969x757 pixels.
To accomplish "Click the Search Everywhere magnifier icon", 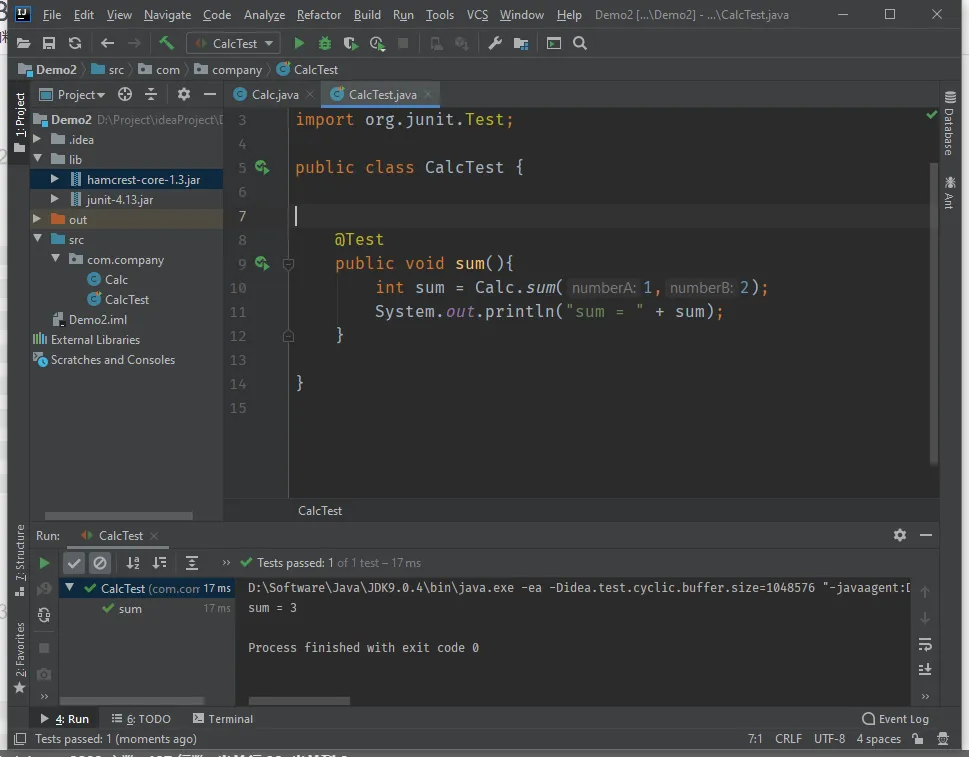I will pyautogui.click(x=580, y=43).
